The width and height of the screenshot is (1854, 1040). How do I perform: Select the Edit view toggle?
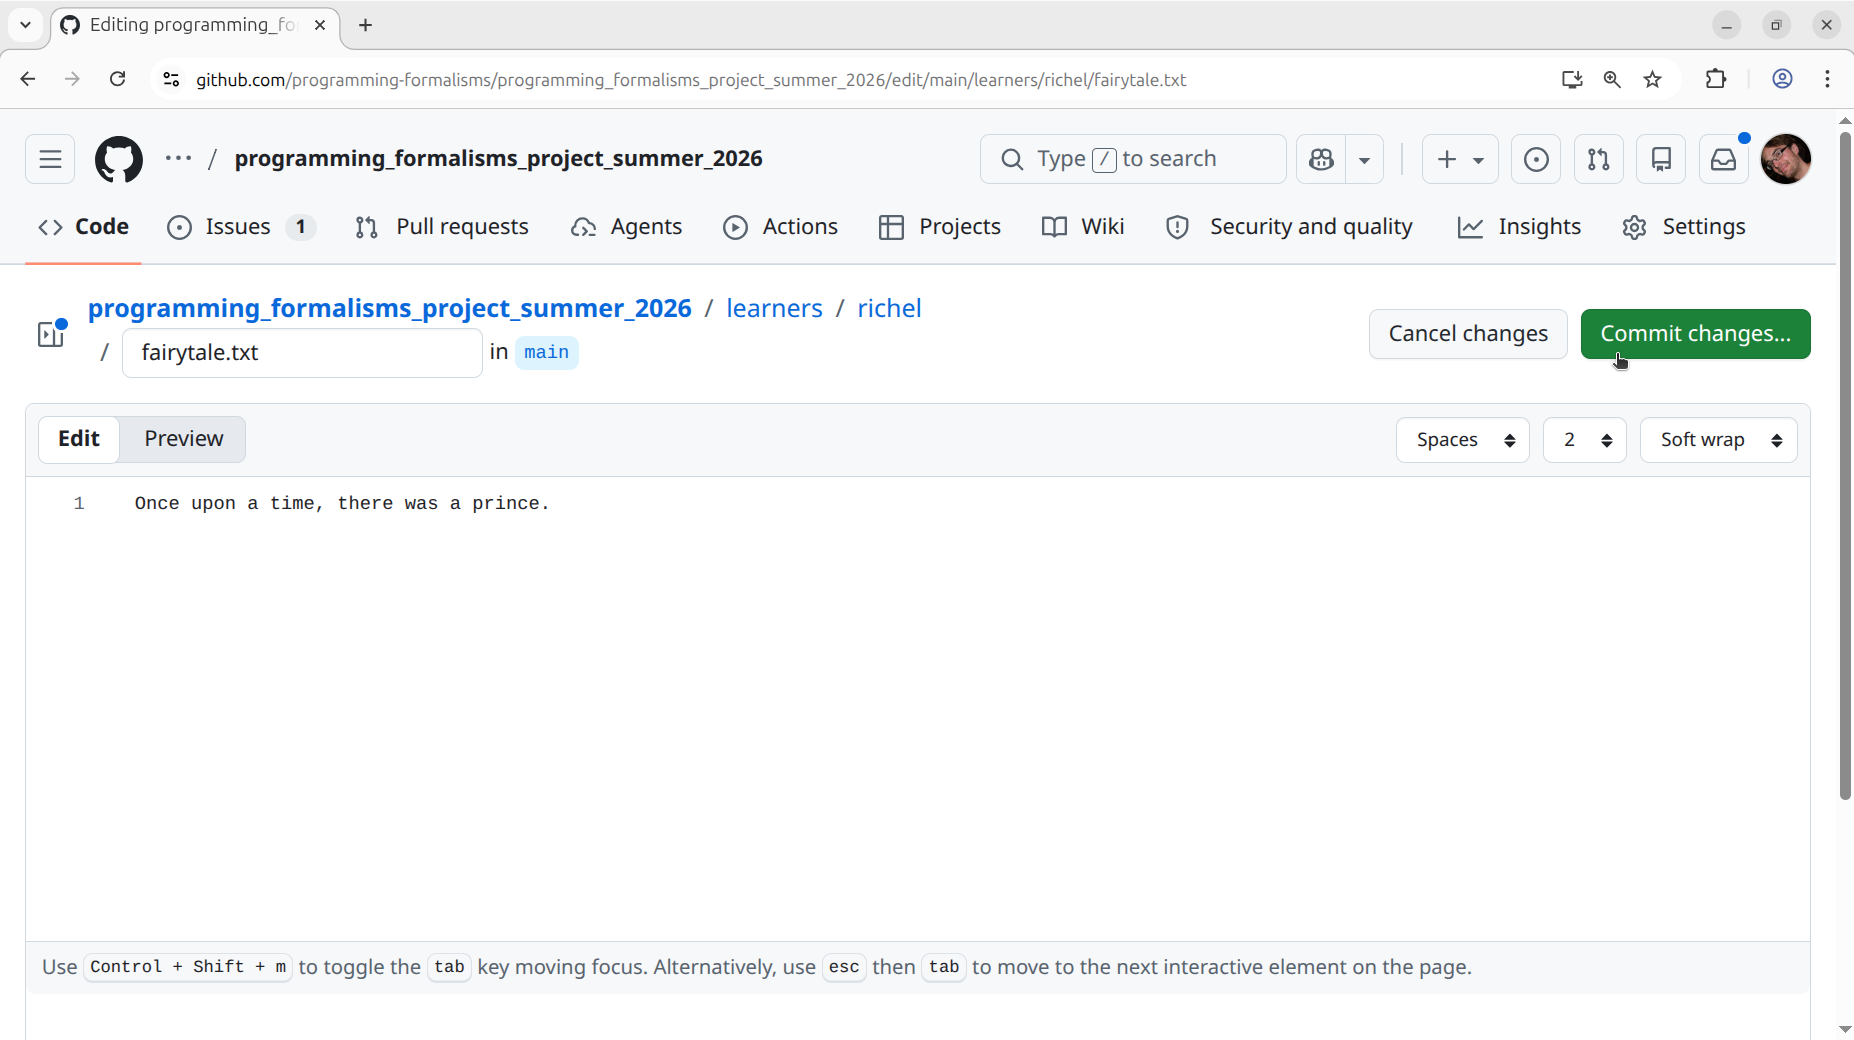point(79,439)
